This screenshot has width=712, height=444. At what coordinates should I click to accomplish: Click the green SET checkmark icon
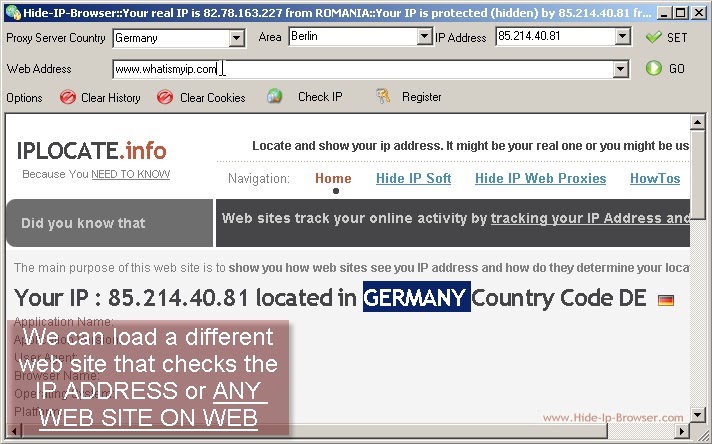tap(653, 37)
